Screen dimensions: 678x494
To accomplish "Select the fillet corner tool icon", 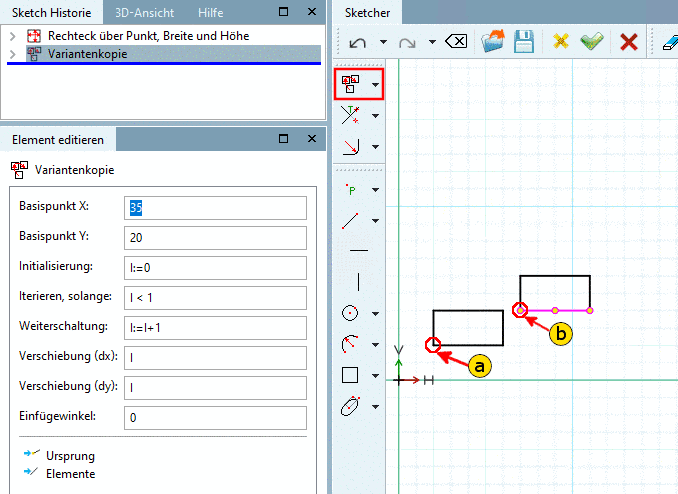I will 350,147.
